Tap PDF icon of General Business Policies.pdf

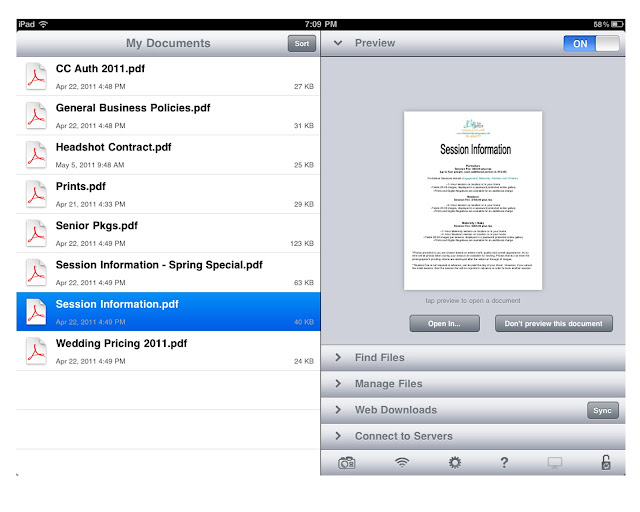click(36, 116)
